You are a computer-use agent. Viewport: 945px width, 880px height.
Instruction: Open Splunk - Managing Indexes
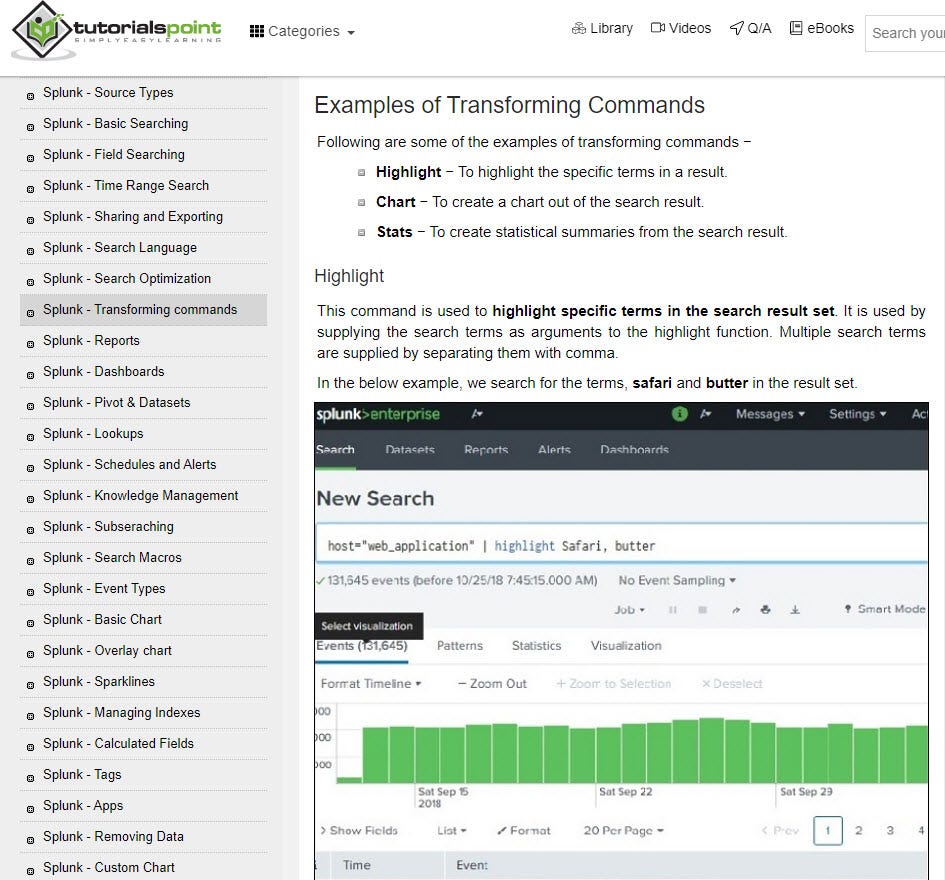121,713
